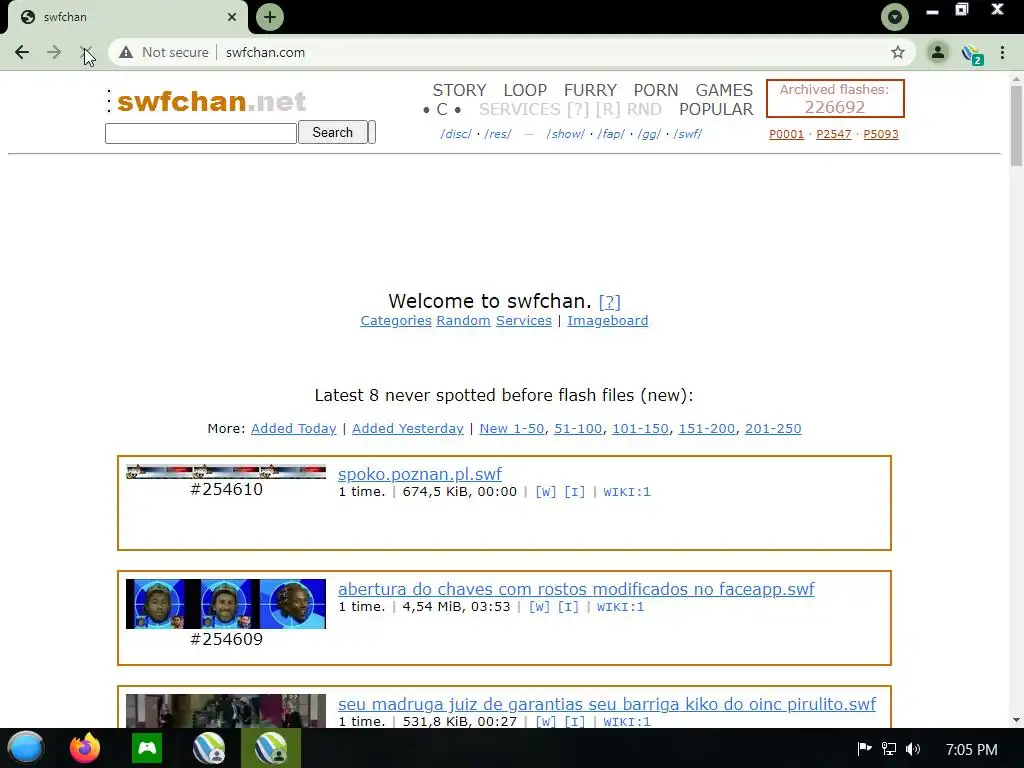Bookmark this page with the star icon

click(x=898, y=52)
